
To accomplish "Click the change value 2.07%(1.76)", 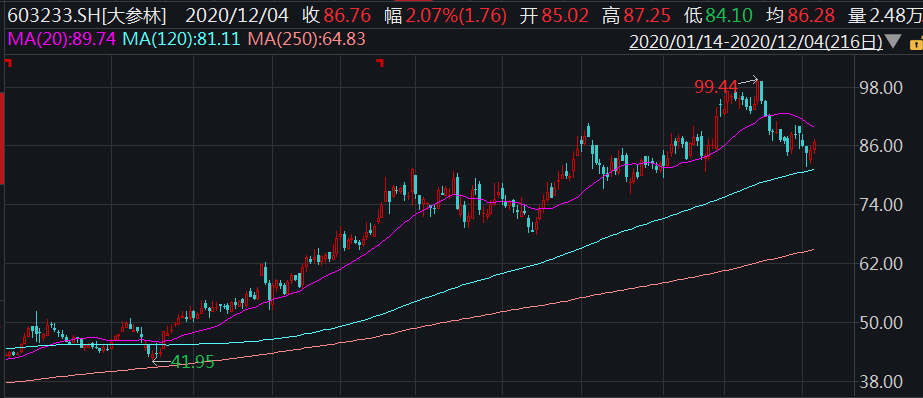I will tap(457, 15).
